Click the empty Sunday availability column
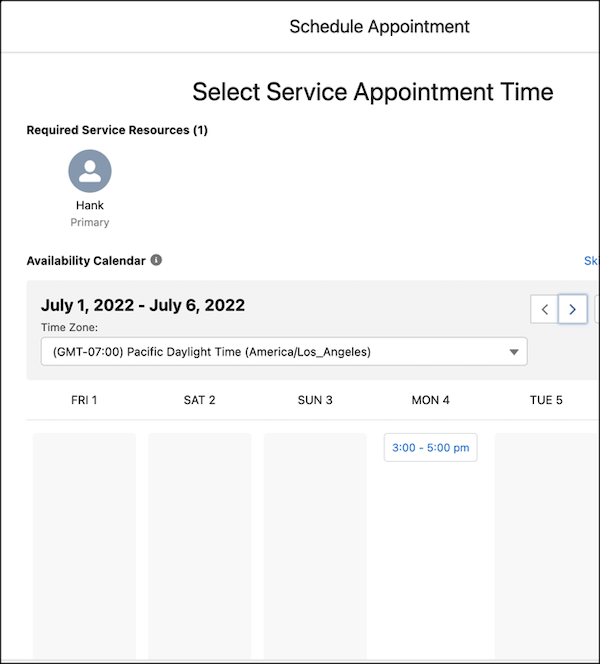The width and height of the screenshot is (600, 664). (315, 546)
